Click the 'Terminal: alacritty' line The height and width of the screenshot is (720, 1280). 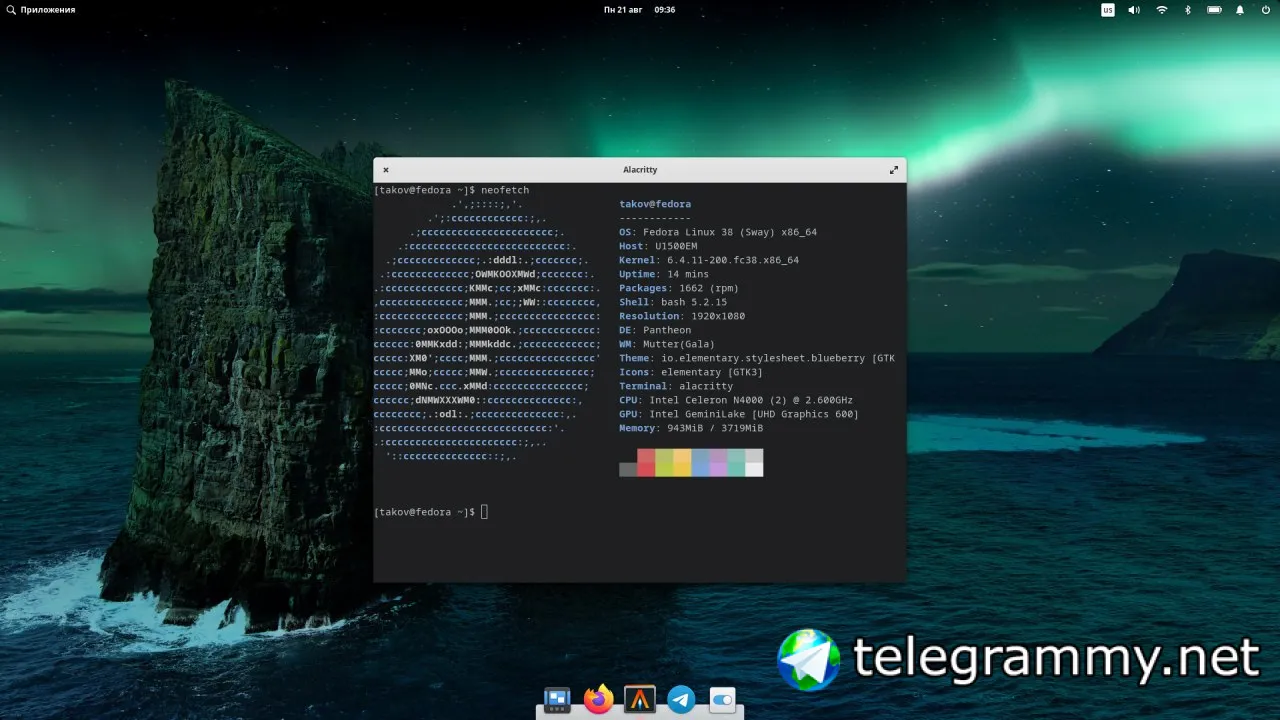[x=676, y=386]
